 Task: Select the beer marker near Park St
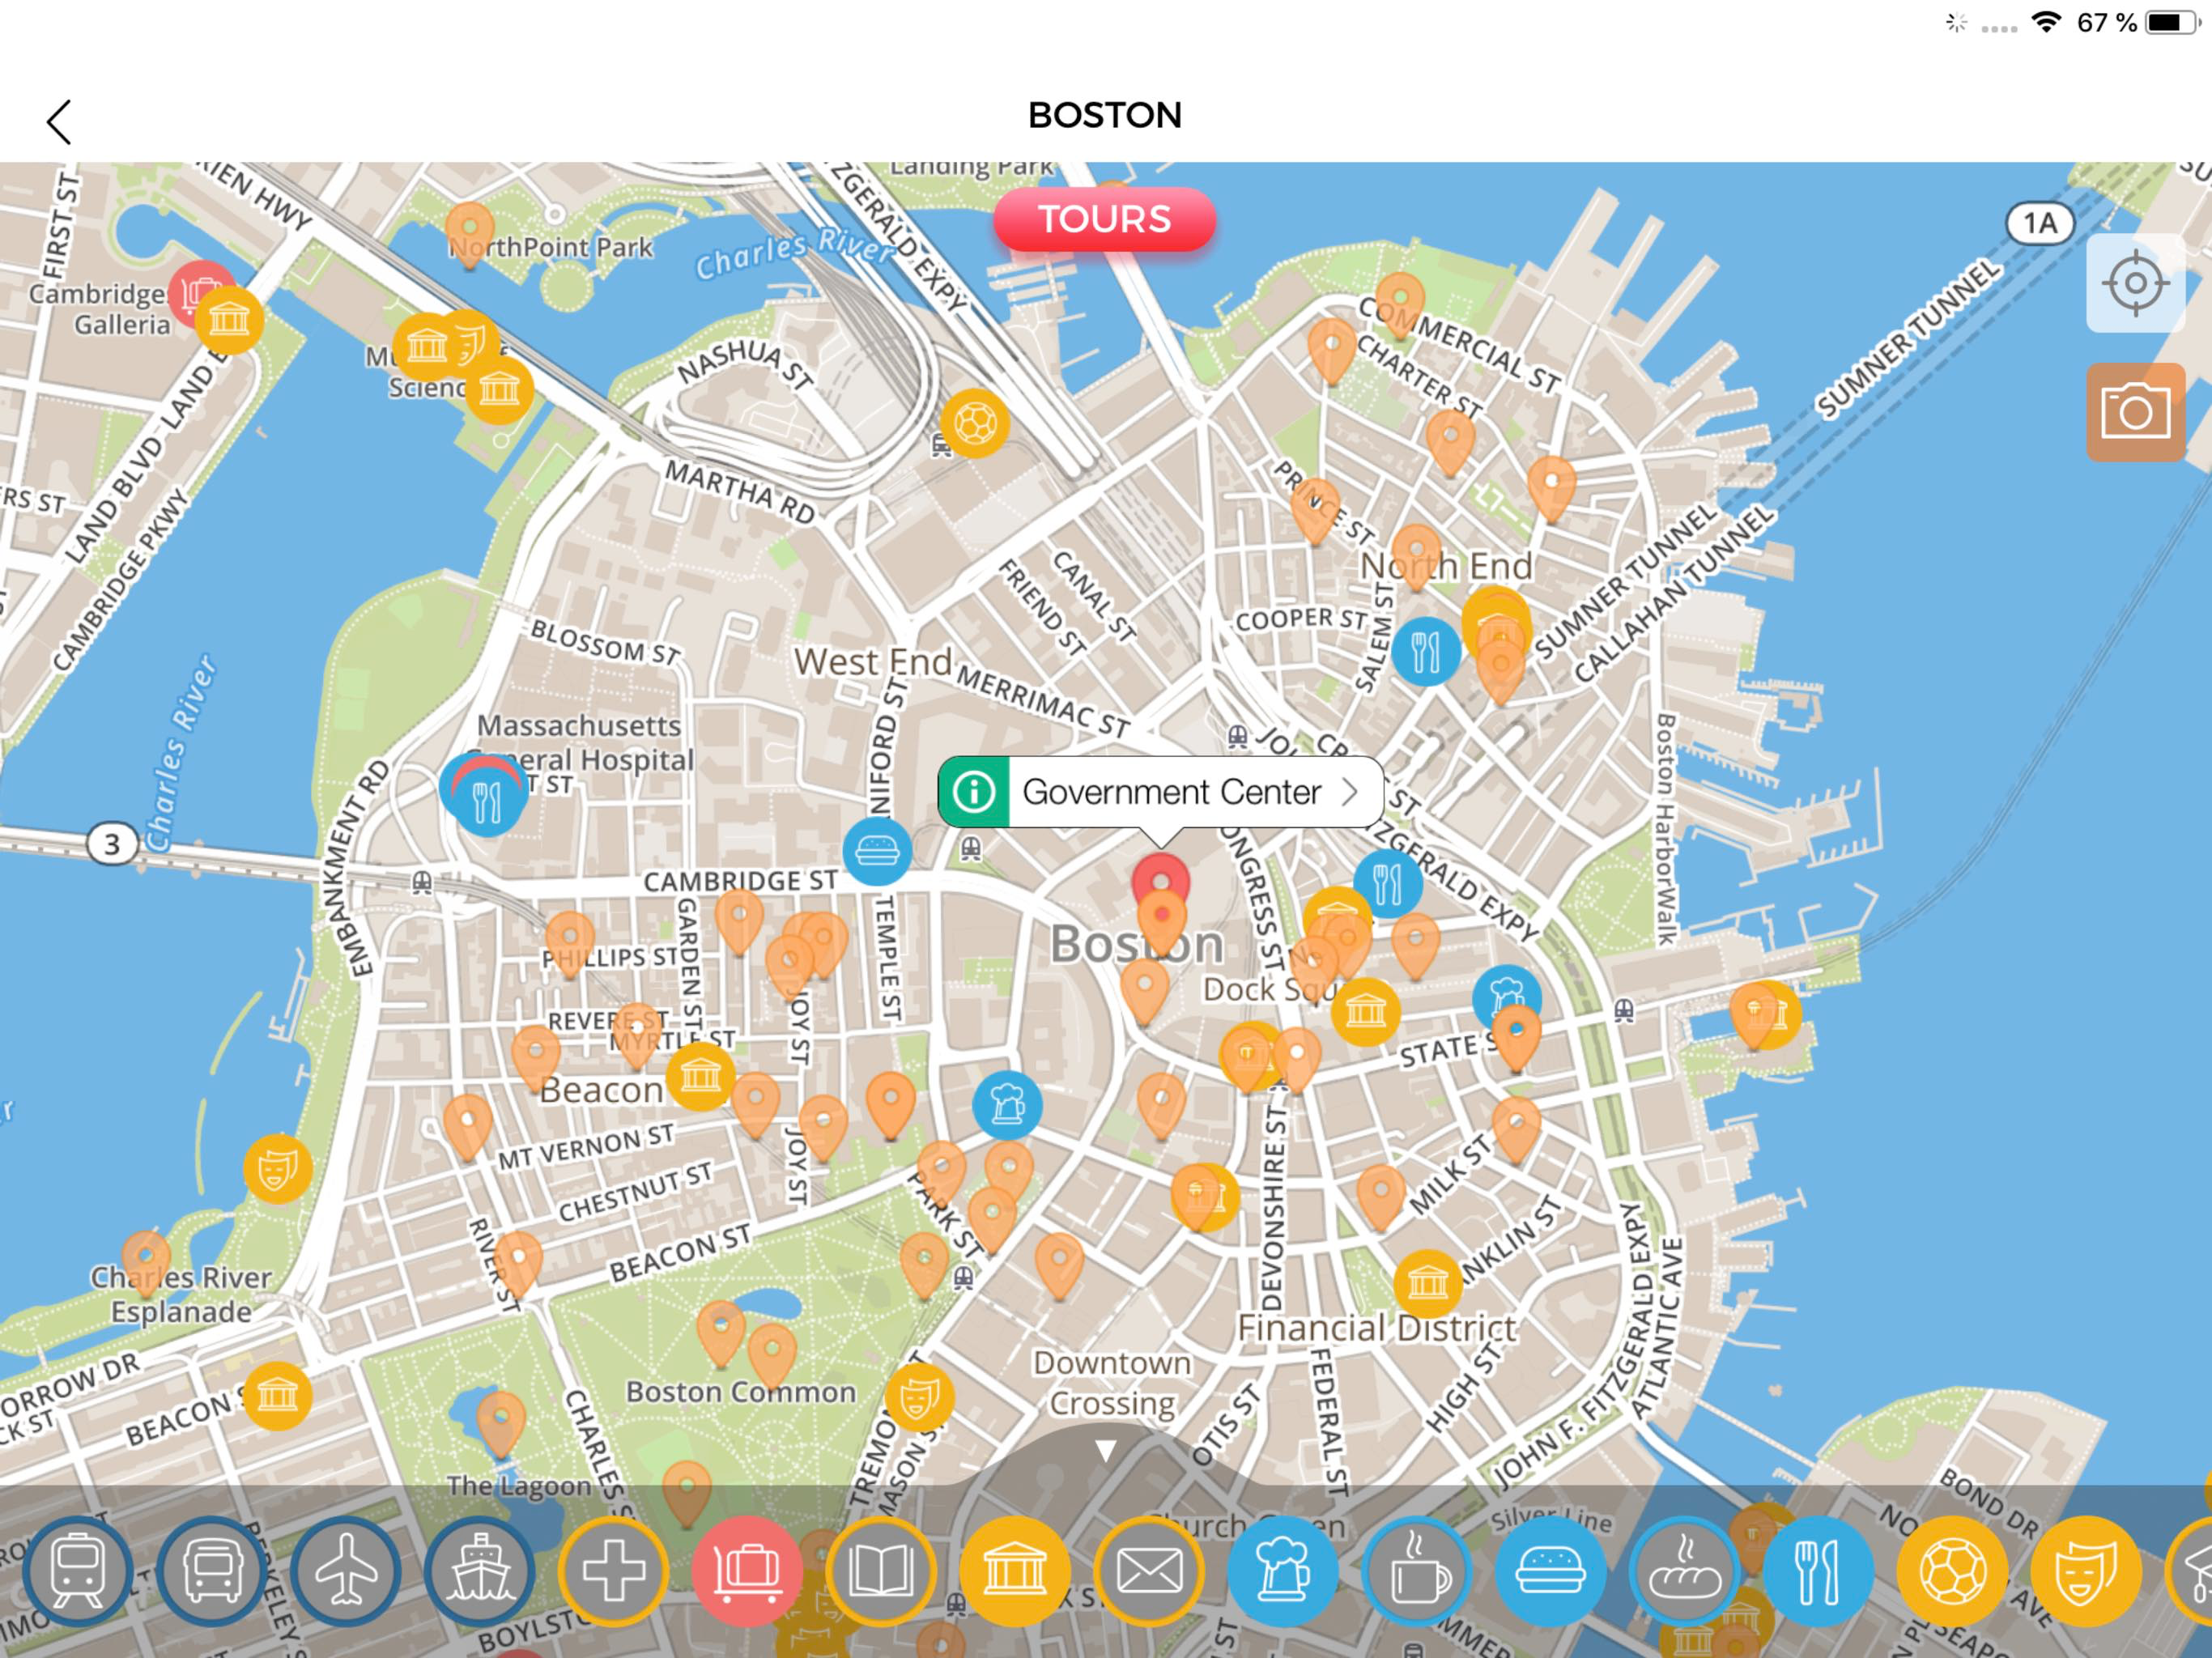(x=1007, y=1105)
